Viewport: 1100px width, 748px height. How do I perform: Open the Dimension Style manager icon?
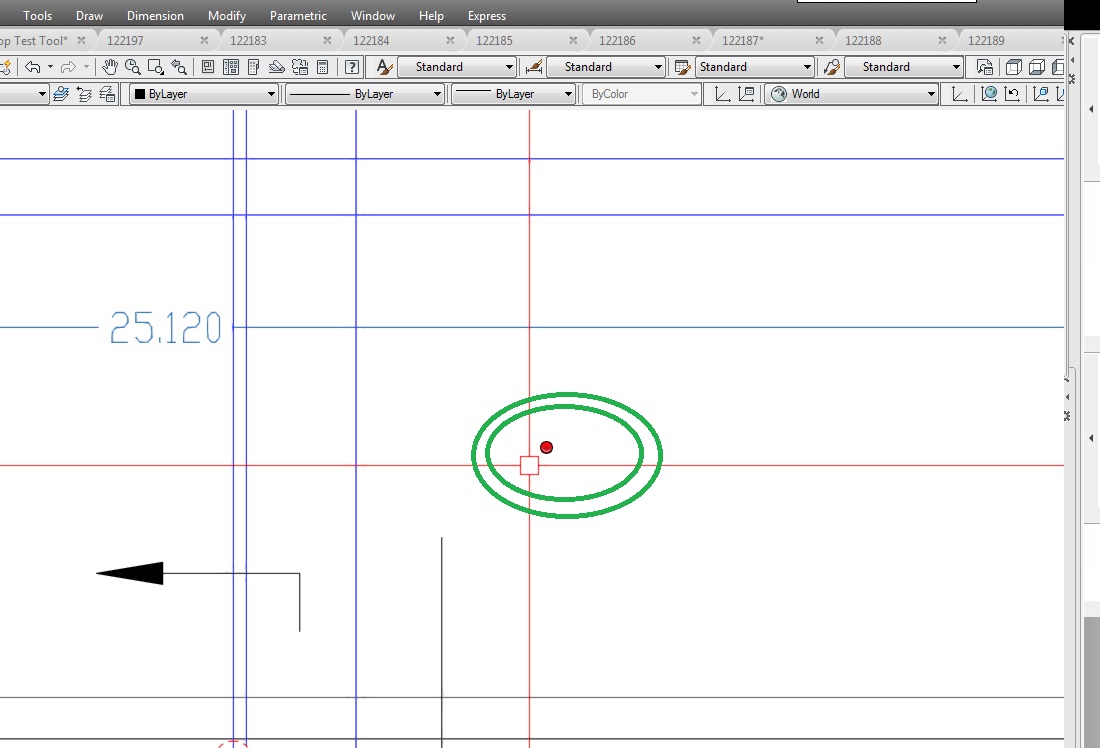coord(533,67)
